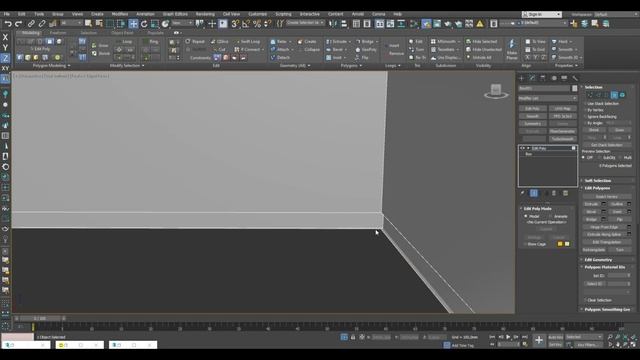The width and height of the screenshot is (640, 360).
Task: Click the Unhide All button
Action: pyautogui.click(x=479, y=58)
